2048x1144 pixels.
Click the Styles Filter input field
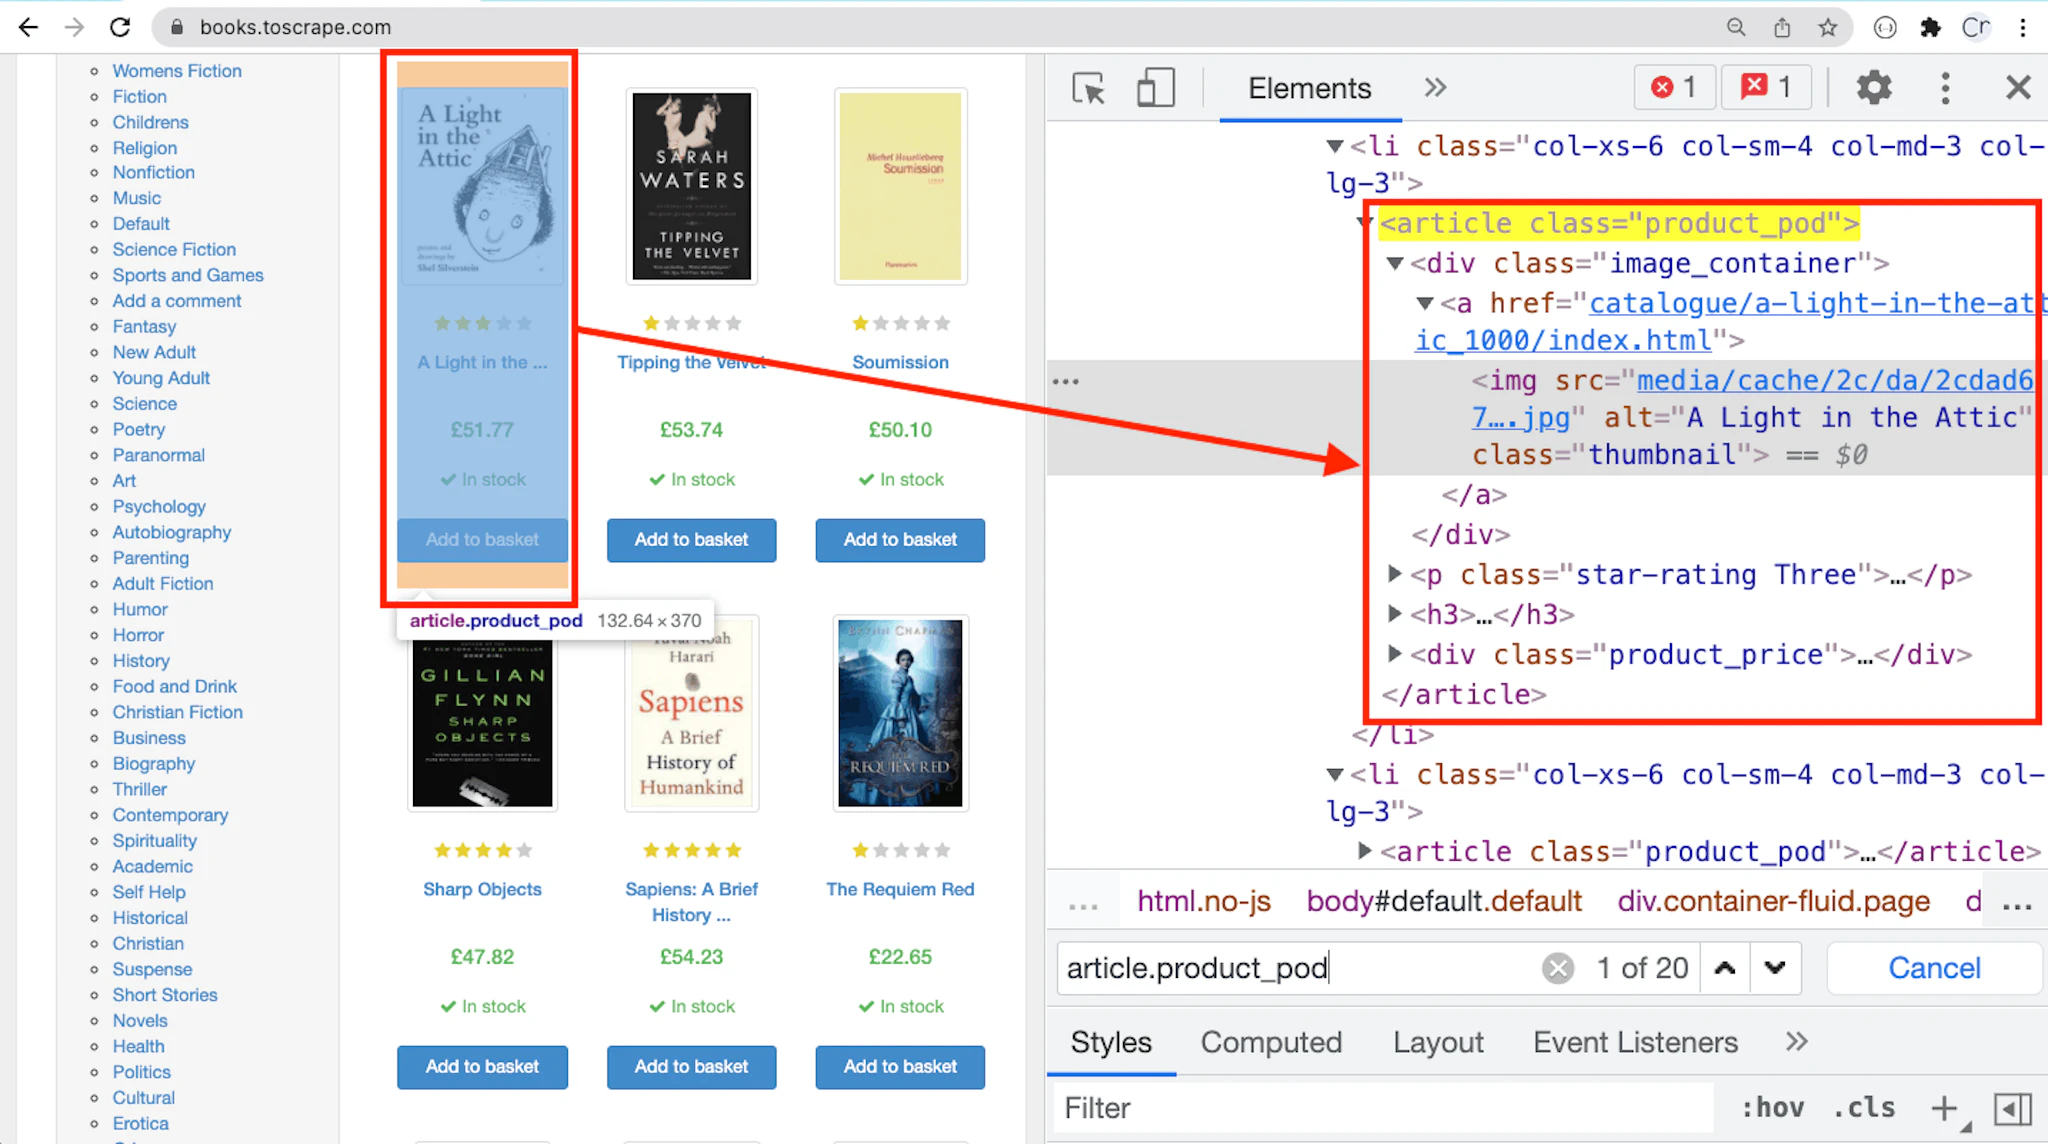click(1384, 1108)
